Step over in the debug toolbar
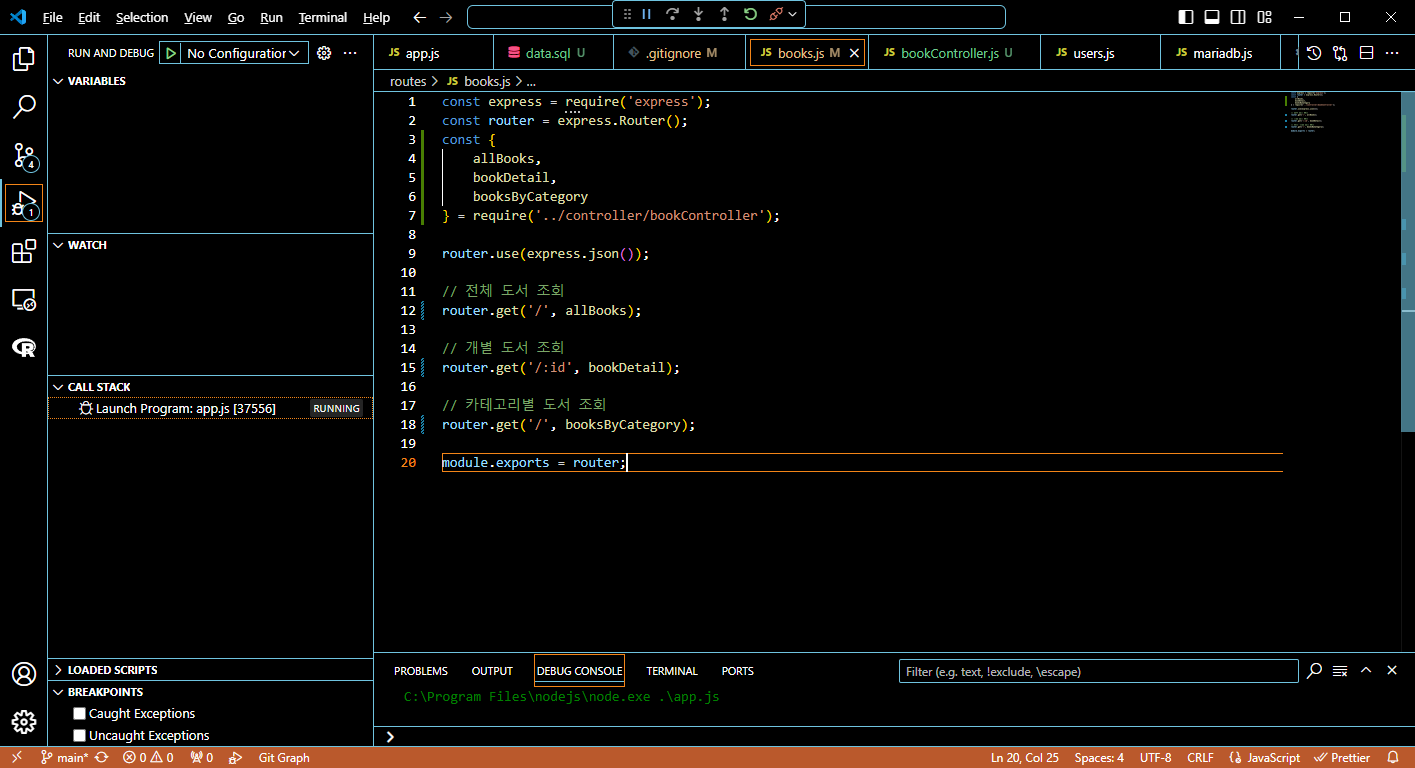The image size is (1415, 768). 672,14
